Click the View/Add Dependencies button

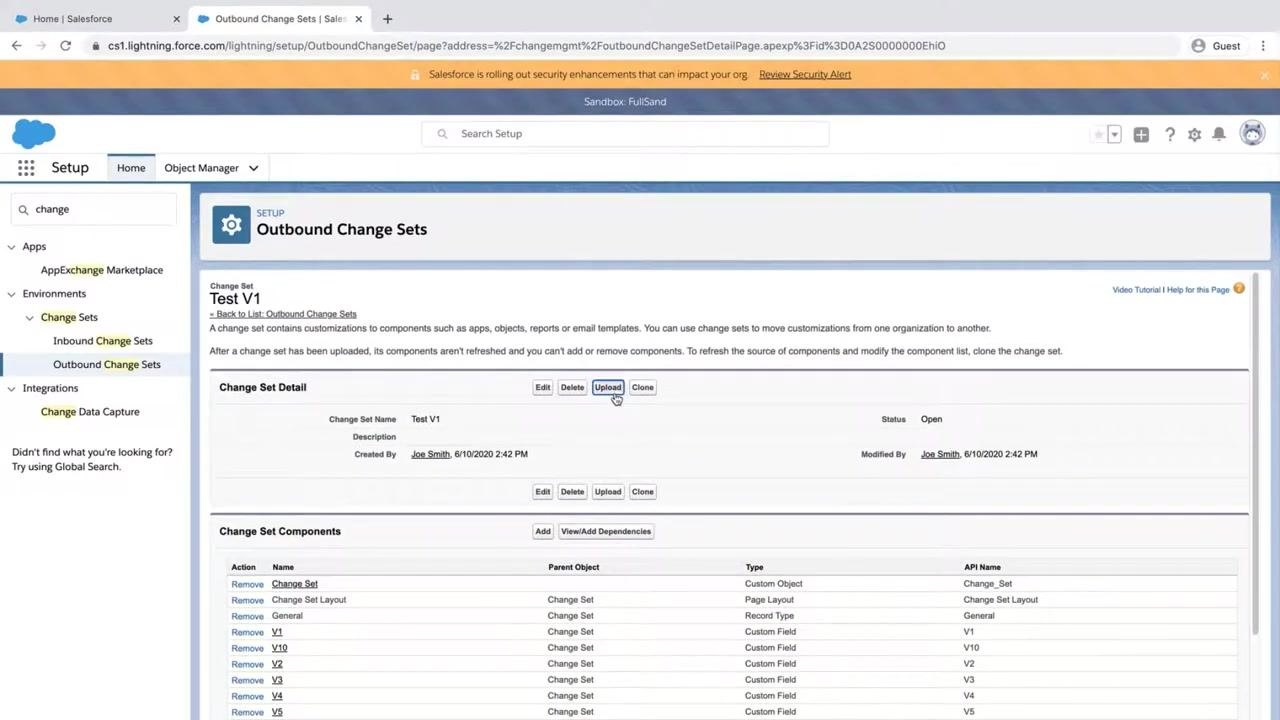(x=606, y=532)
